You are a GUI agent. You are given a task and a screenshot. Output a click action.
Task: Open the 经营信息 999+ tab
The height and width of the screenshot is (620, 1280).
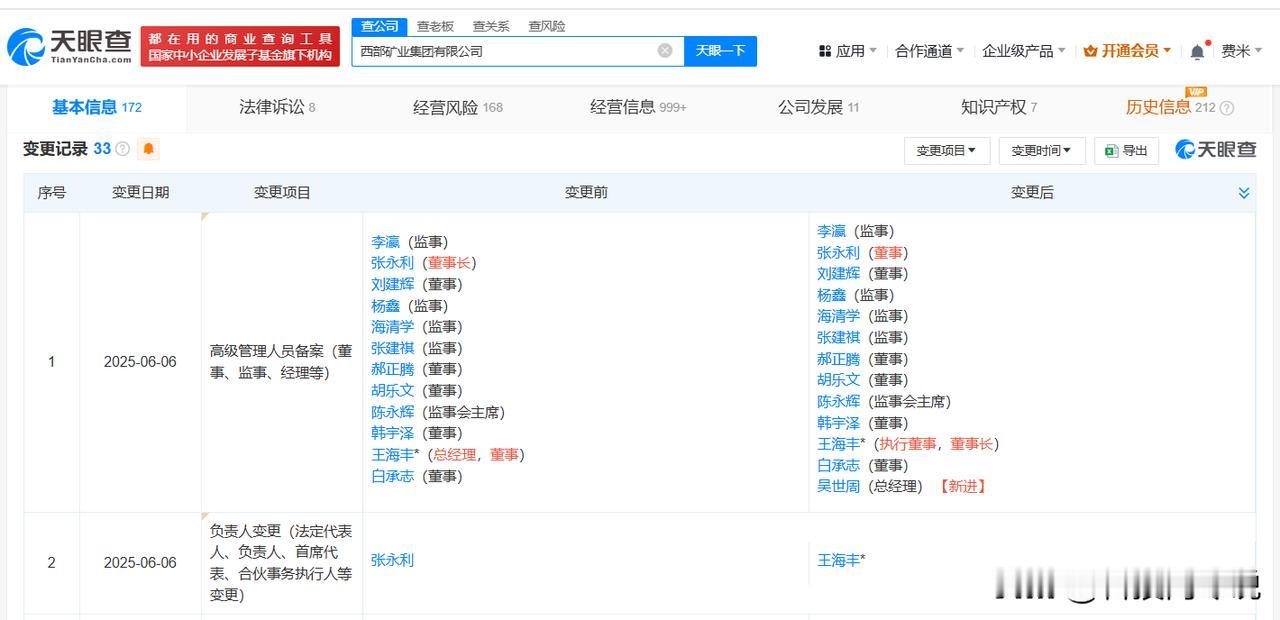coord(638,107)
